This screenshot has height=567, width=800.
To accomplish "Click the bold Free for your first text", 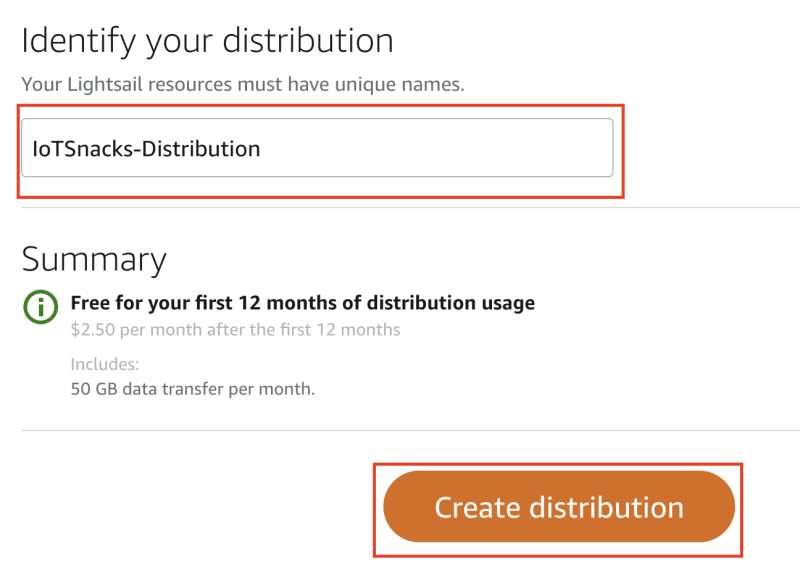I will (152, 303).
